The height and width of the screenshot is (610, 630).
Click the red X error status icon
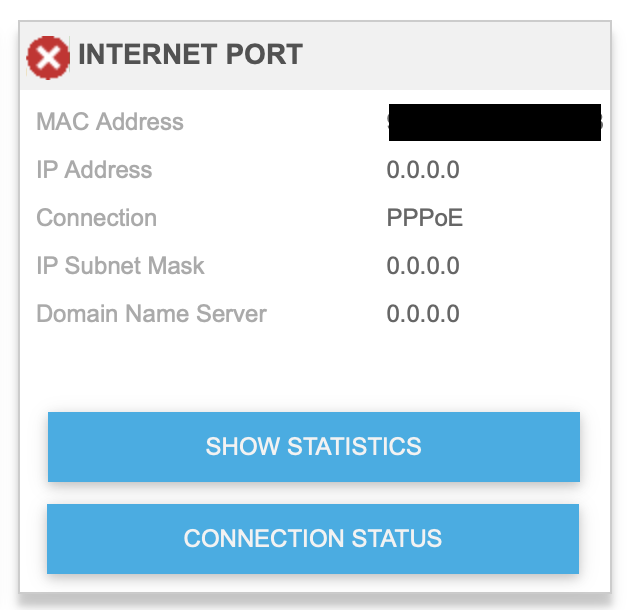point(48,57)
